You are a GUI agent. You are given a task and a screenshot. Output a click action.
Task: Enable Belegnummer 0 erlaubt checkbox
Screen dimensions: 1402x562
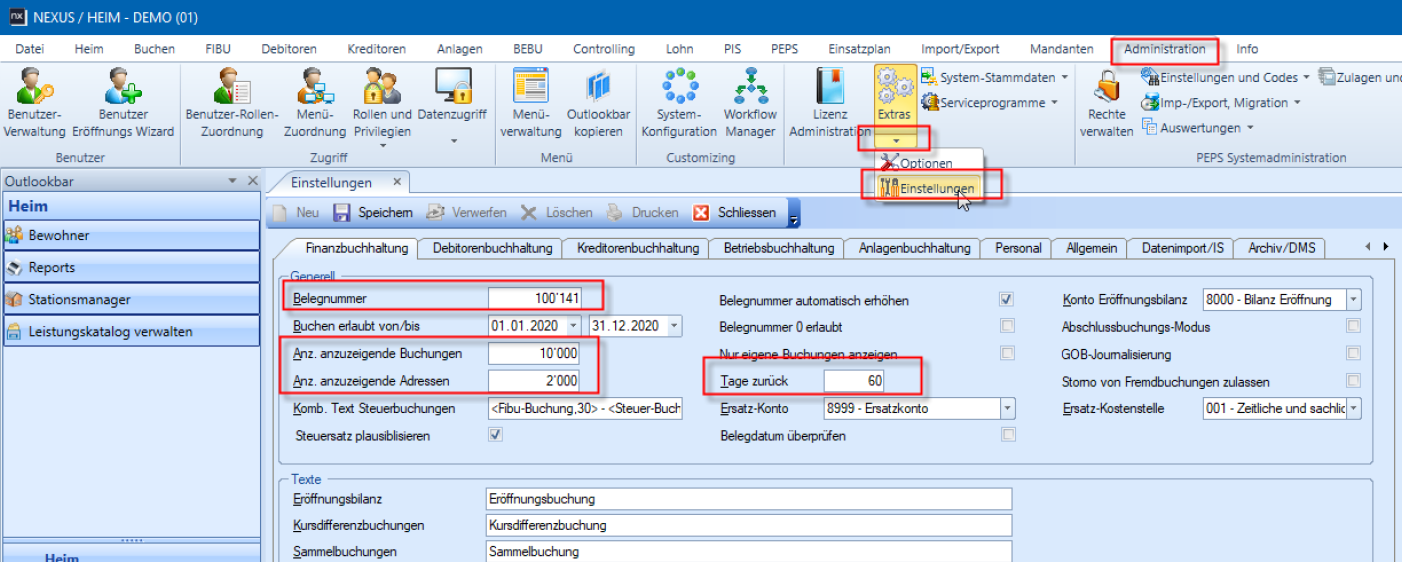click(x=1007, y=326)
